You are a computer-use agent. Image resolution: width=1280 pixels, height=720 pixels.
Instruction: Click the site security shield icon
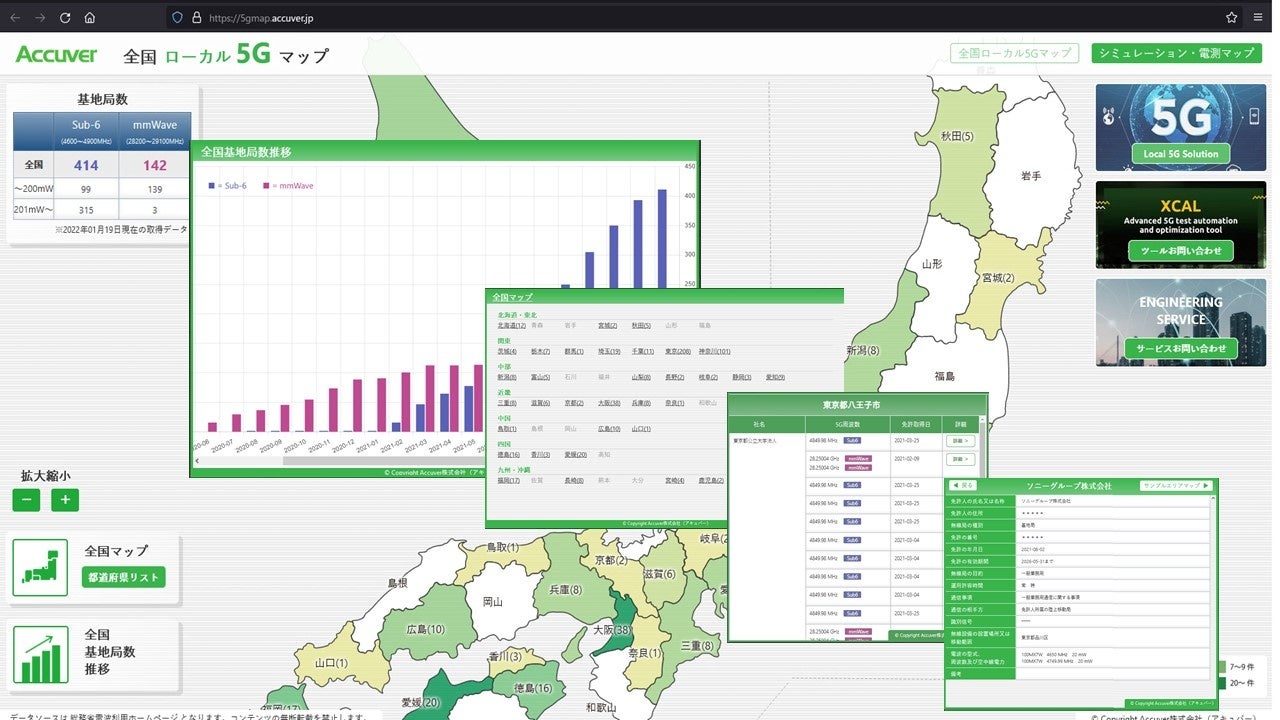[x=177, y=17]
